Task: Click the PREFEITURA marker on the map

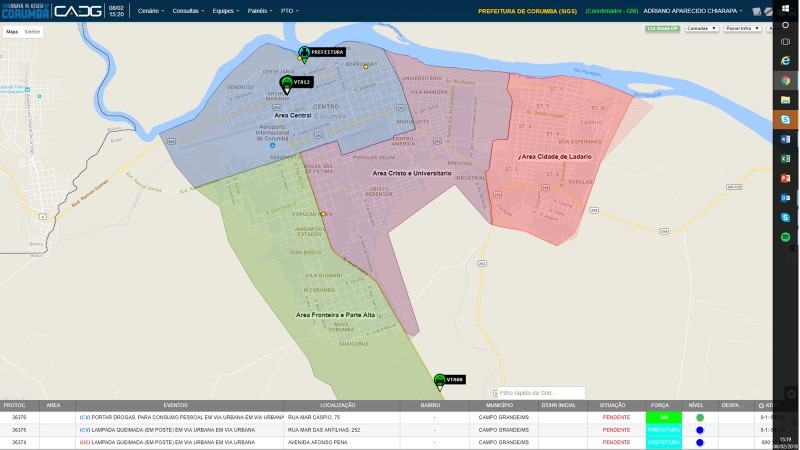Action: [305, 54]
